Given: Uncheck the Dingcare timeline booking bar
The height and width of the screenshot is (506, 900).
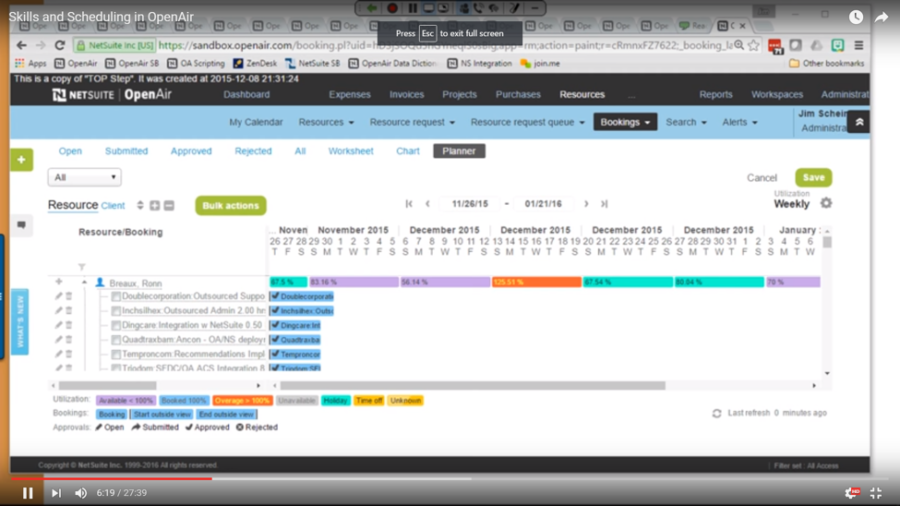Looking at the screenshot, I should (x=276, y=325).
